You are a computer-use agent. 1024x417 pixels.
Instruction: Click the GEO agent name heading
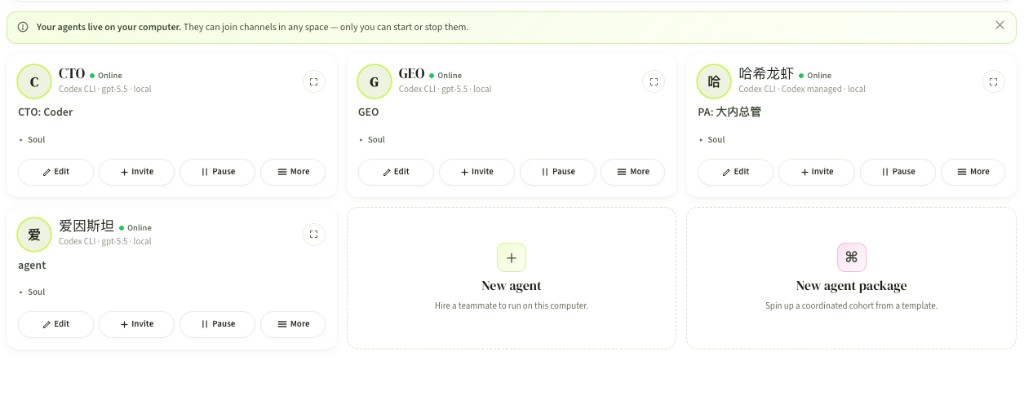[x=411, y=74]
